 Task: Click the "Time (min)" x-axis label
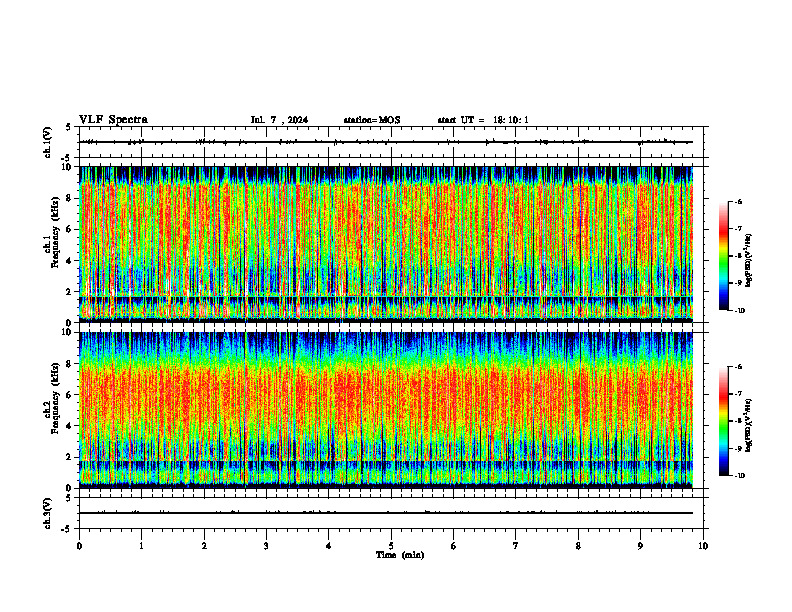click(400, 555)
